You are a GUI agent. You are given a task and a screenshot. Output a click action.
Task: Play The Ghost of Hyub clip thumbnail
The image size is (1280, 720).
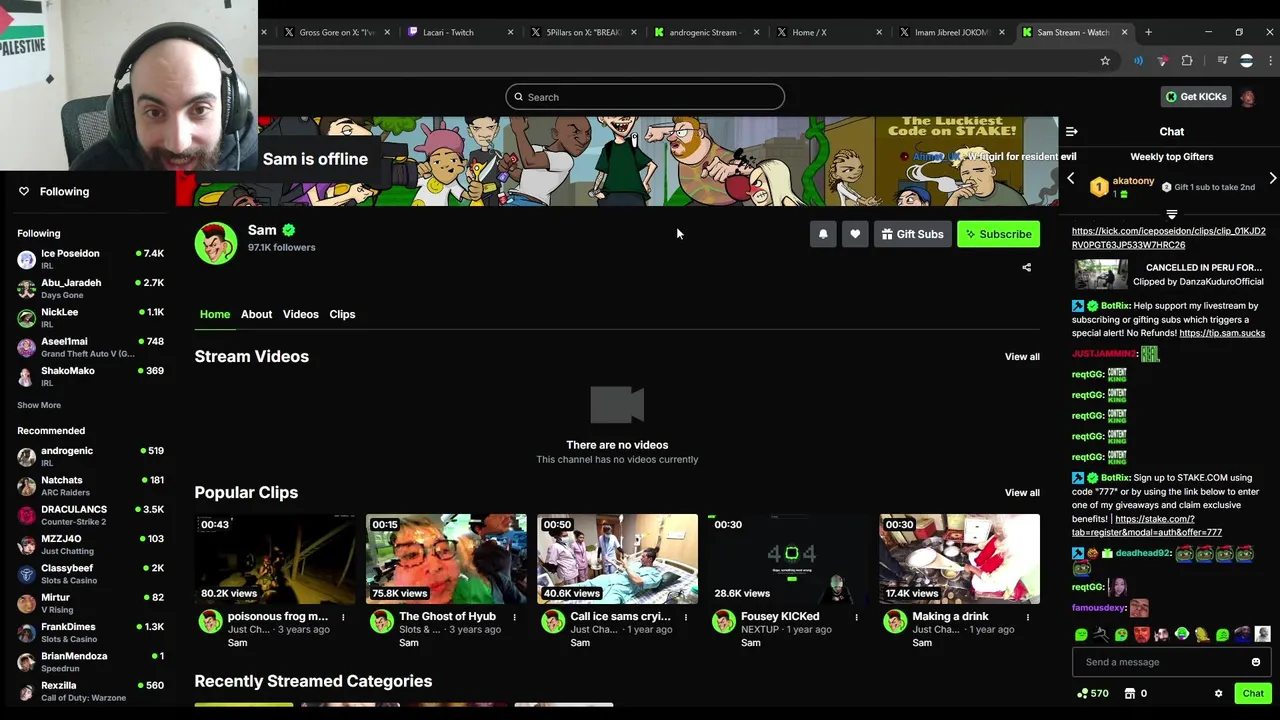[x=446, y=559]
